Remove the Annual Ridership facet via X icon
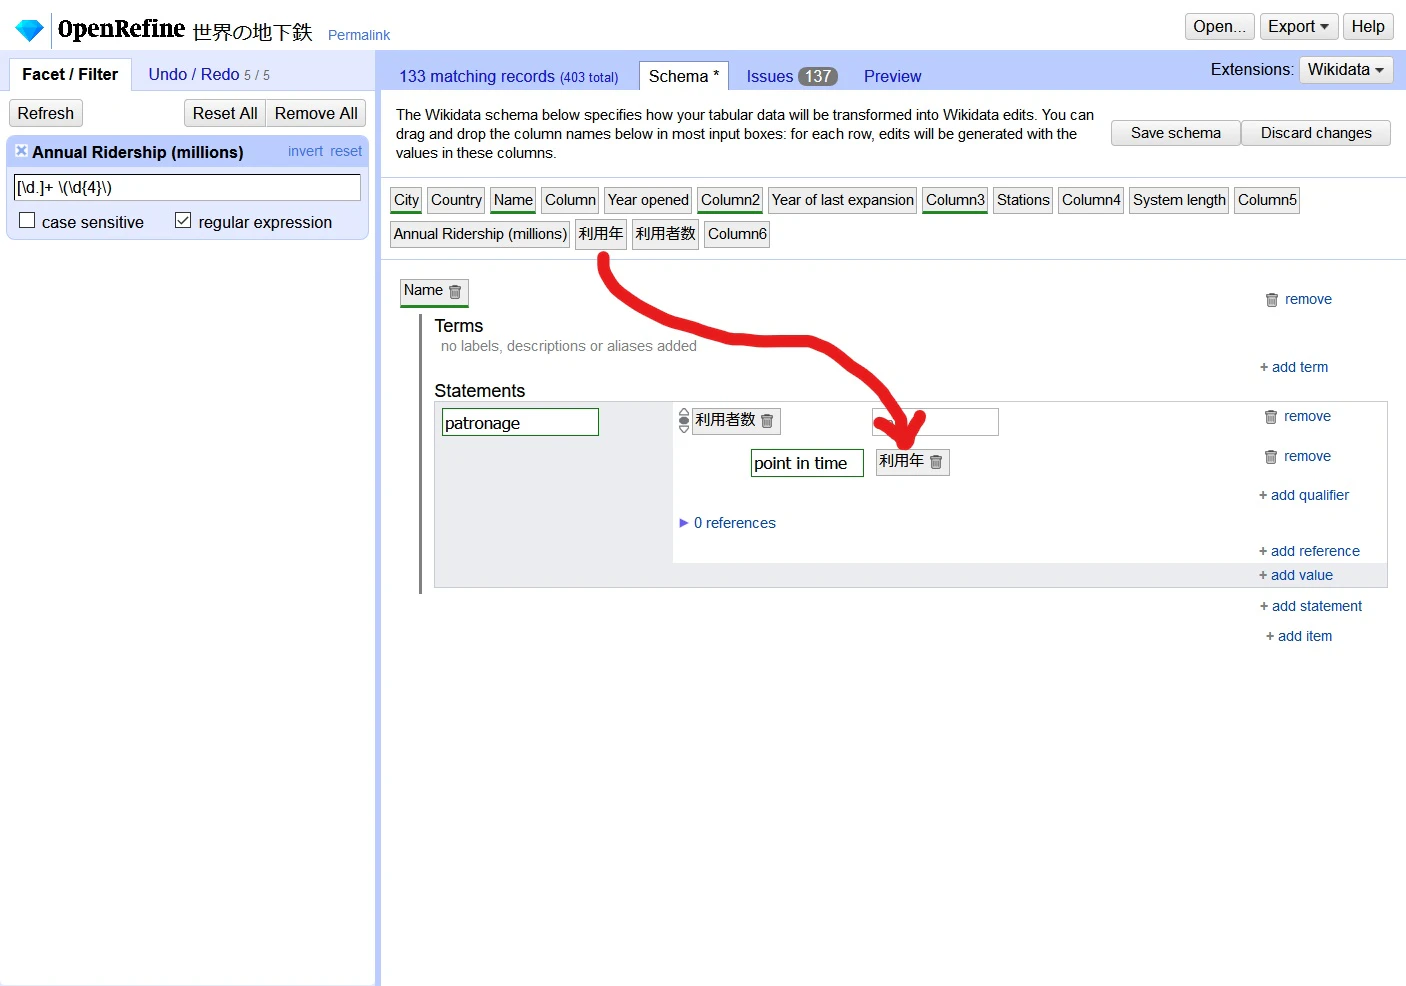The height and width of the screenshot is (986, 1406). coord(21,151)
